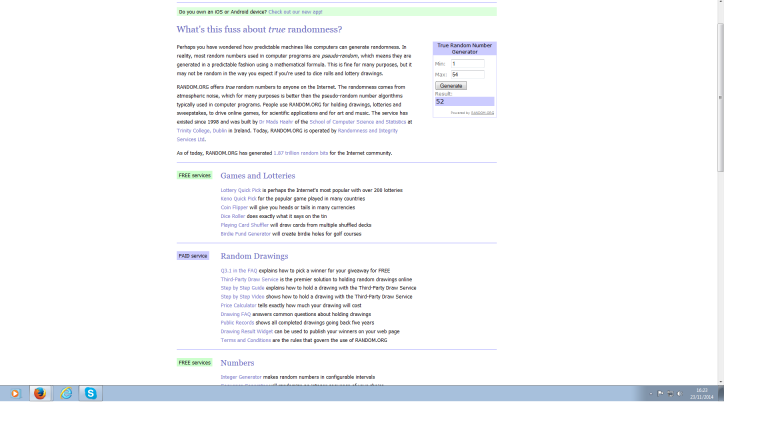The image size is (768, 432).
Task: Open the Drawing FAQ link
Action: pyautogui.click(x=236, y=314)
